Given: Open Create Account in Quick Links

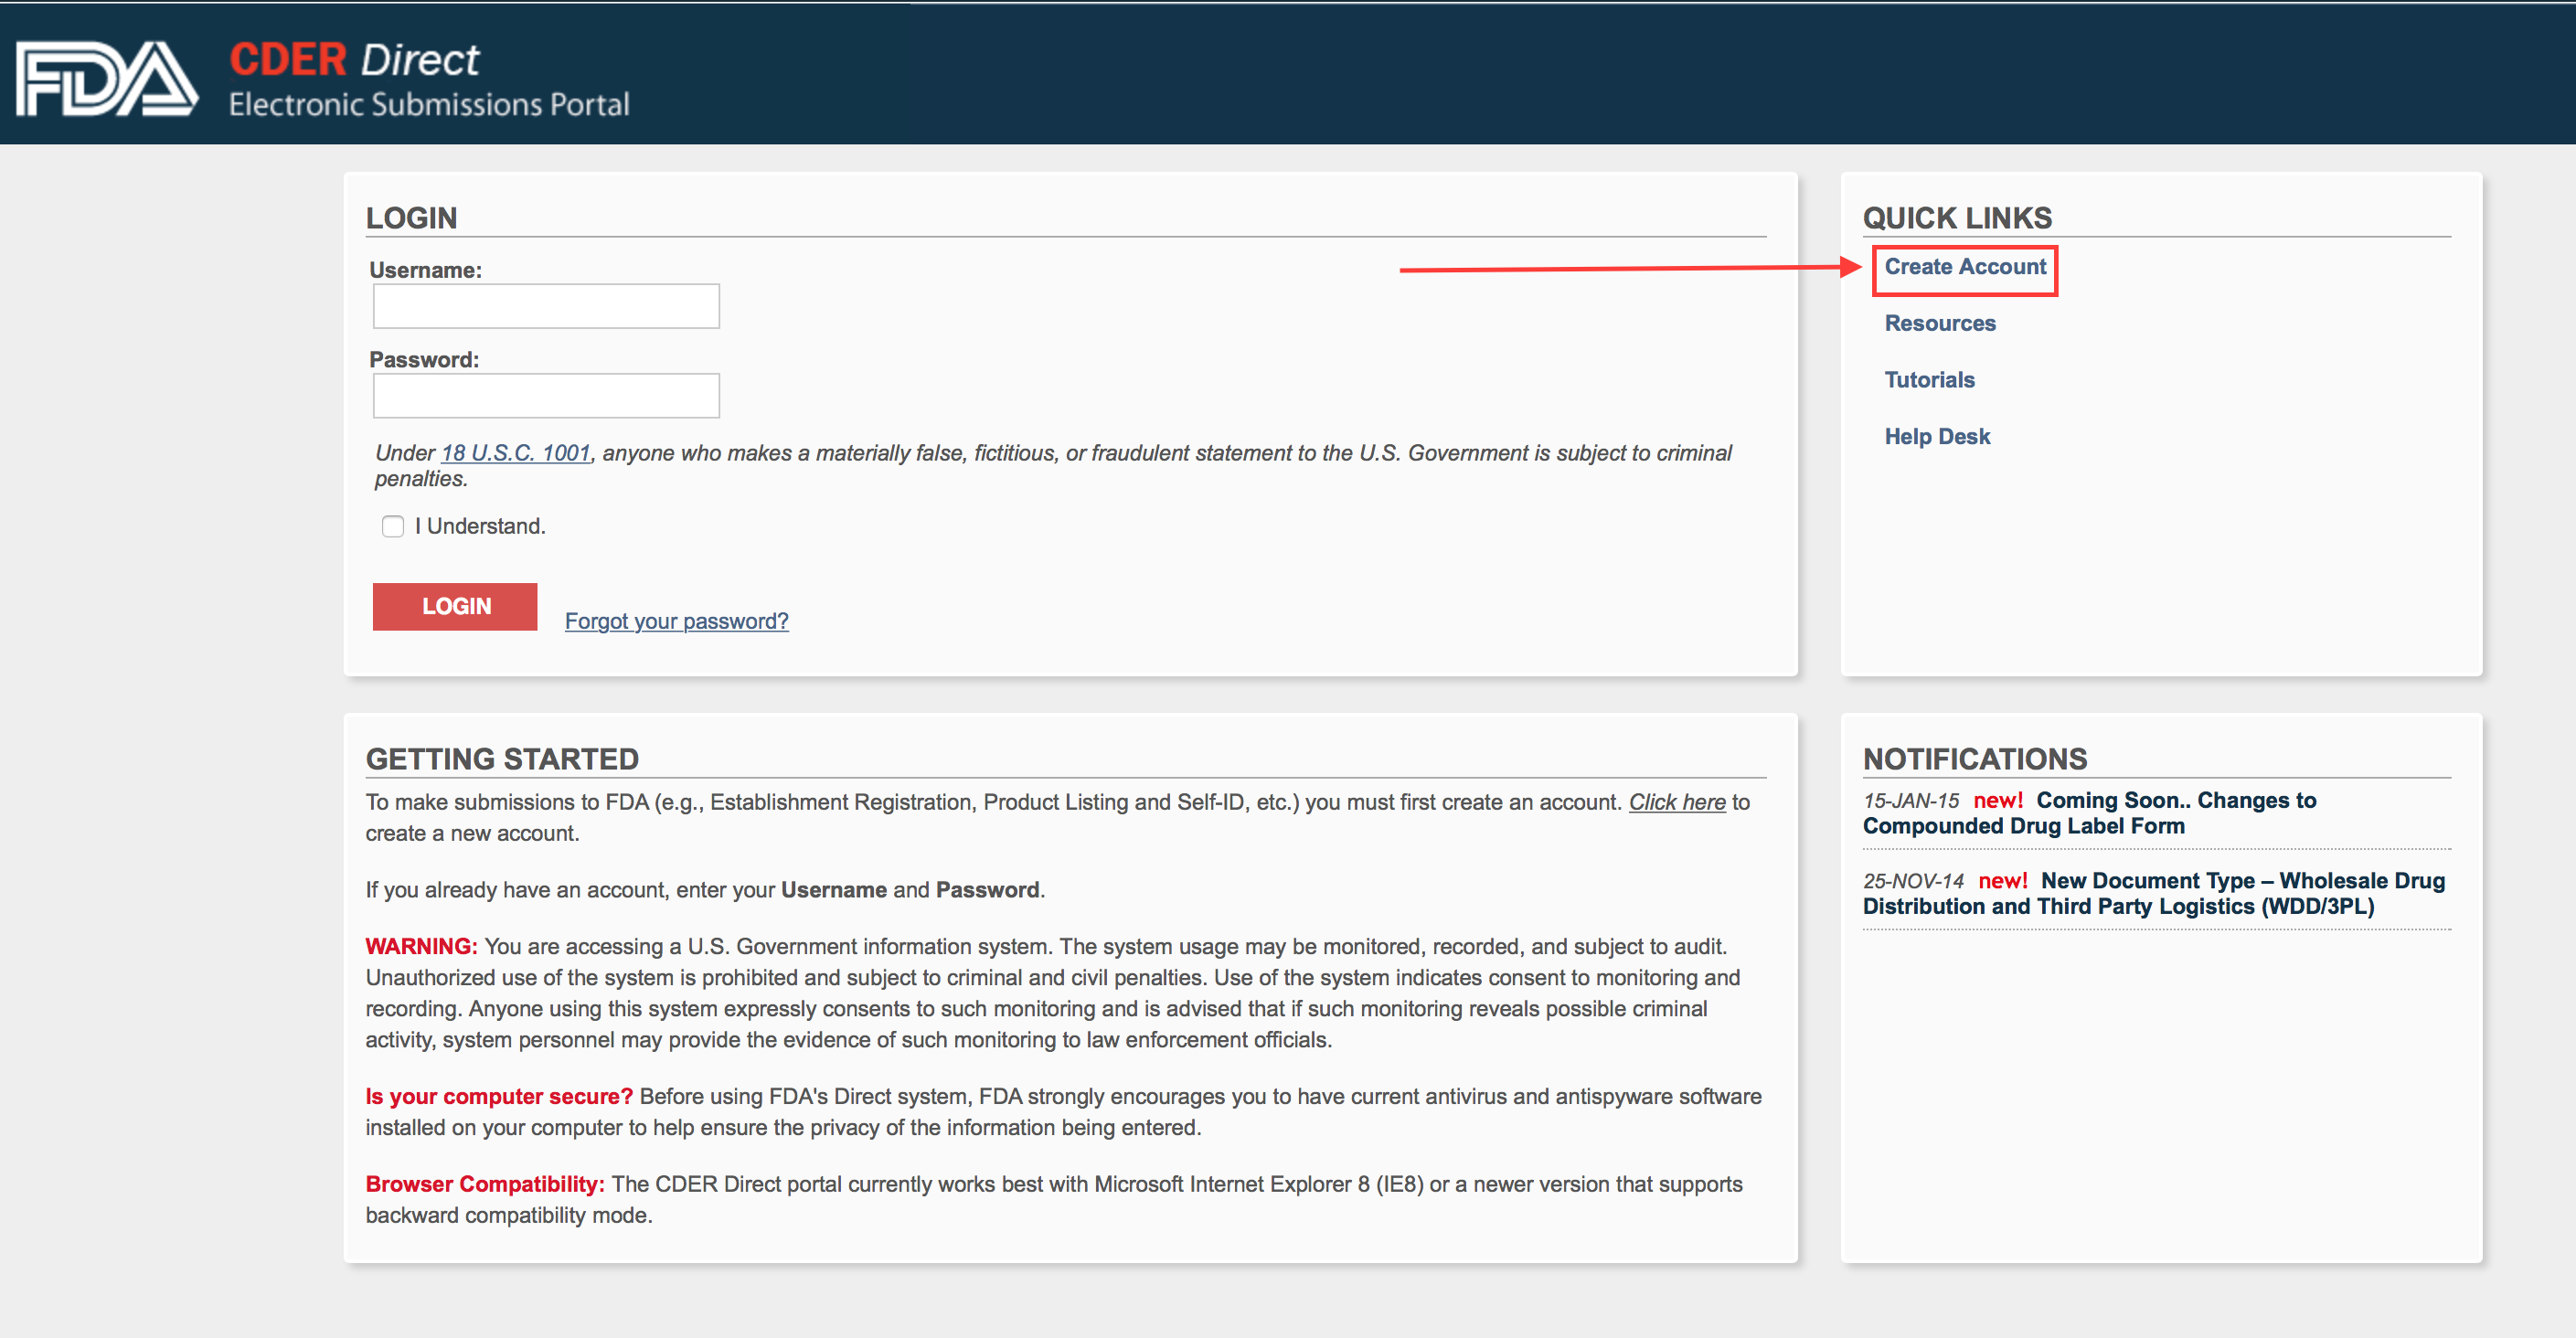Looking at the screenshot, I should coord(1965,267).
